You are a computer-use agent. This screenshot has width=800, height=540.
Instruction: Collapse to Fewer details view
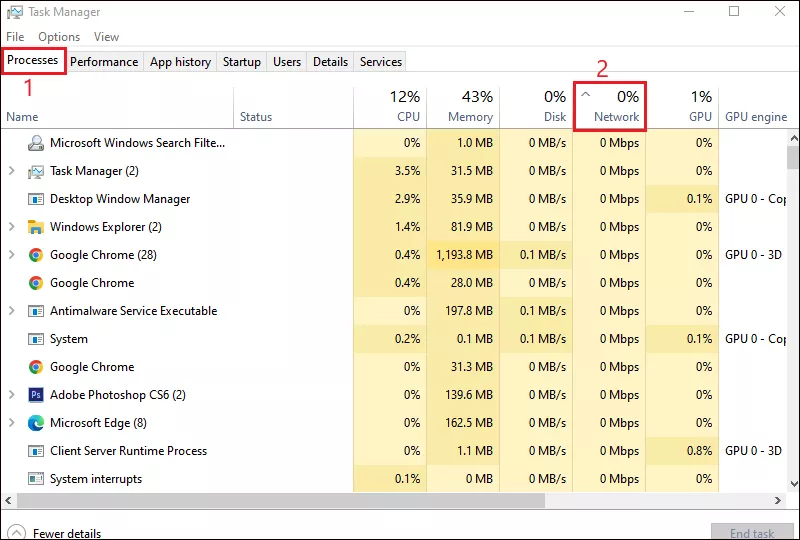pos(54,533)
